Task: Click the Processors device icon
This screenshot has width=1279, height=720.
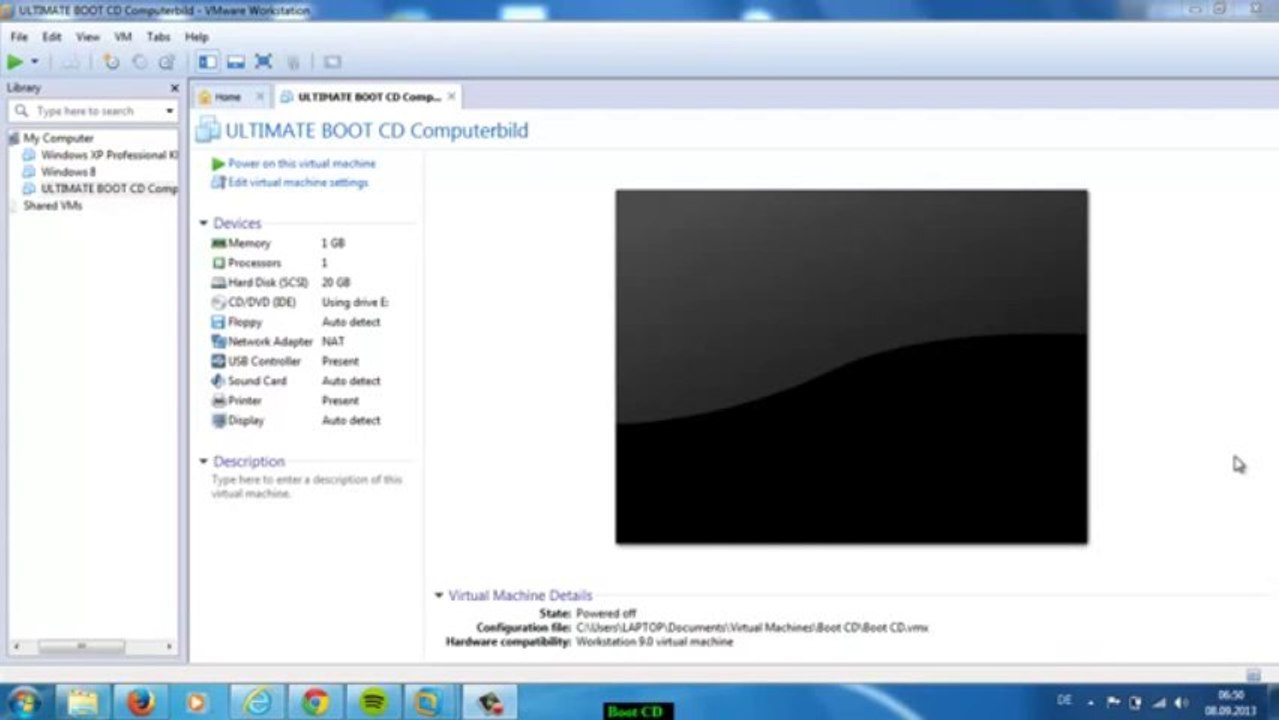Action: tap(219, 263)
